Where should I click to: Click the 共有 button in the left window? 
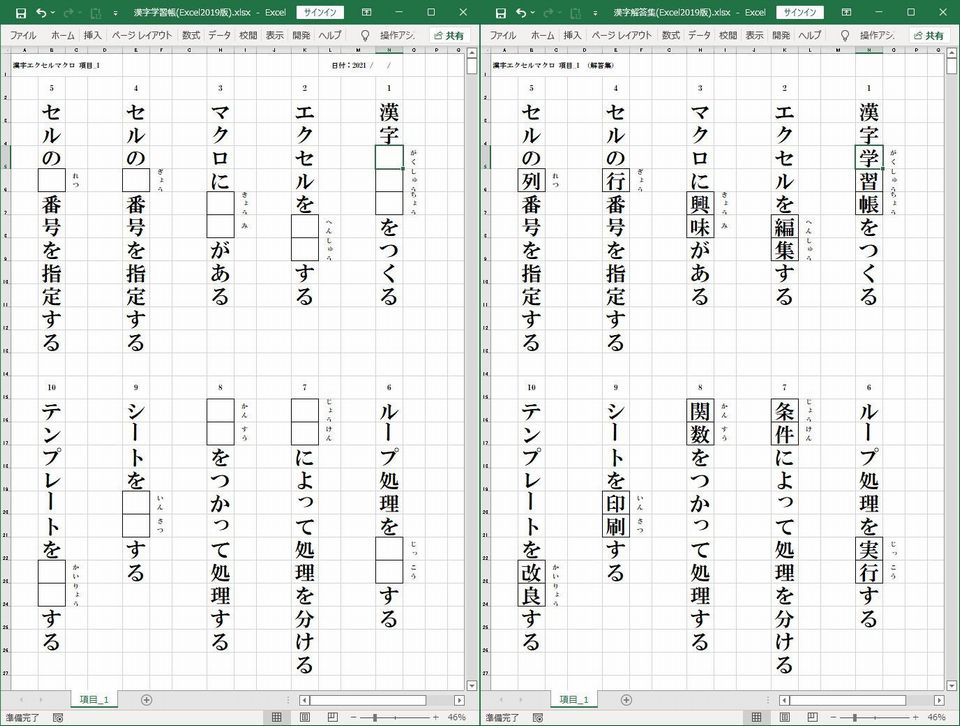pos(450,35)
